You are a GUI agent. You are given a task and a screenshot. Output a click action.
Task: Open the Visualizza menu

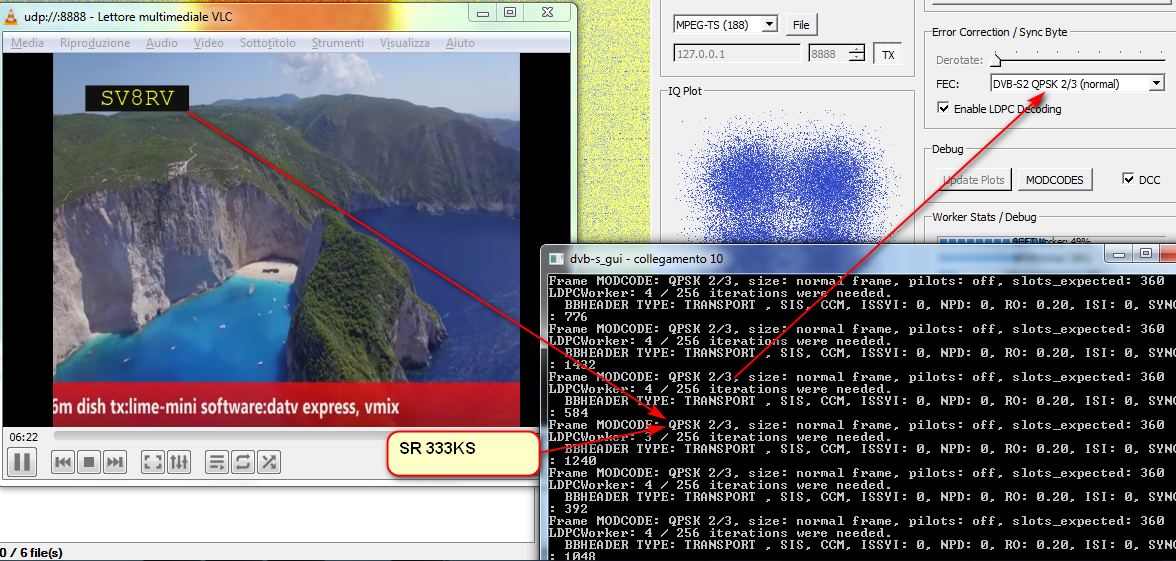click(405, 43)
